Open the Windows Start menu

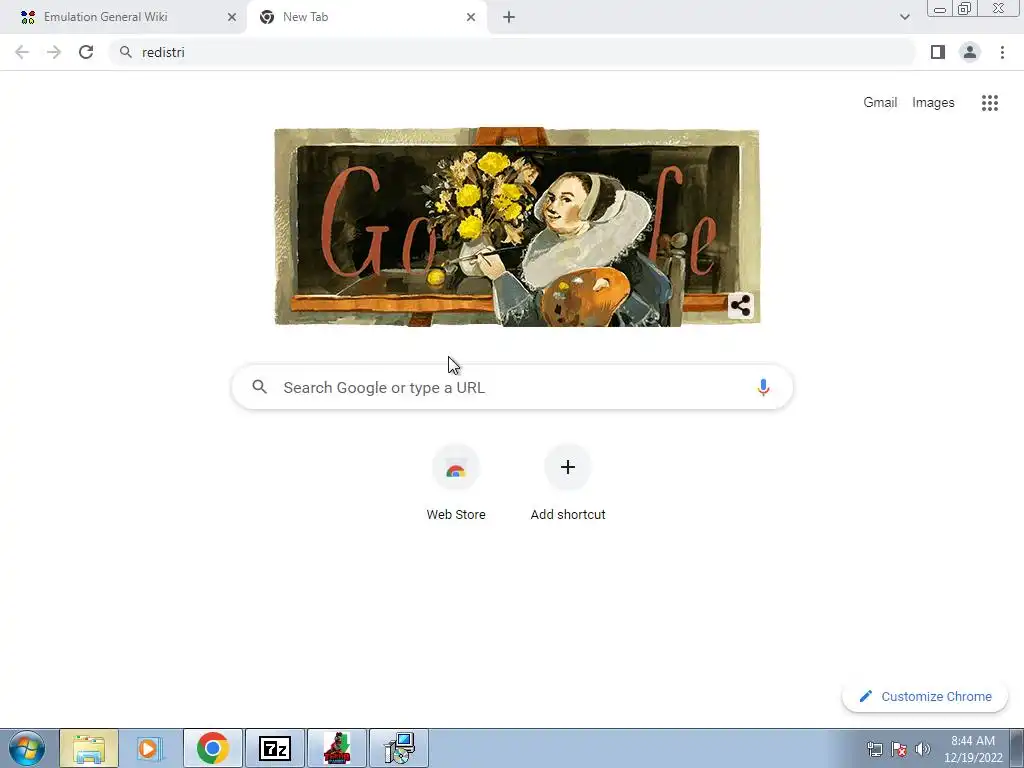[x=26, y=748]
